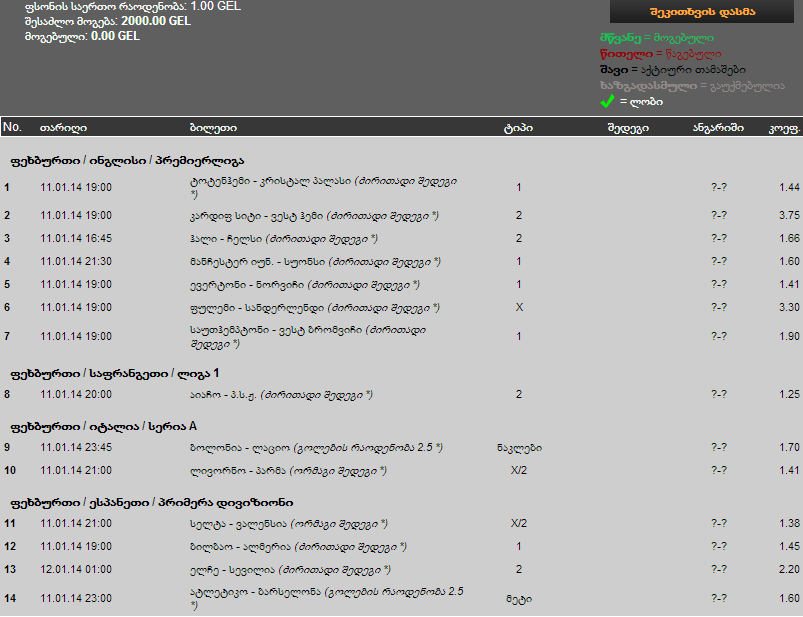Image resolution: width=803 pixels, height=617 pixels.
Task: Click bet type 'X' in Fulham row
Action: tap(519, 307)
